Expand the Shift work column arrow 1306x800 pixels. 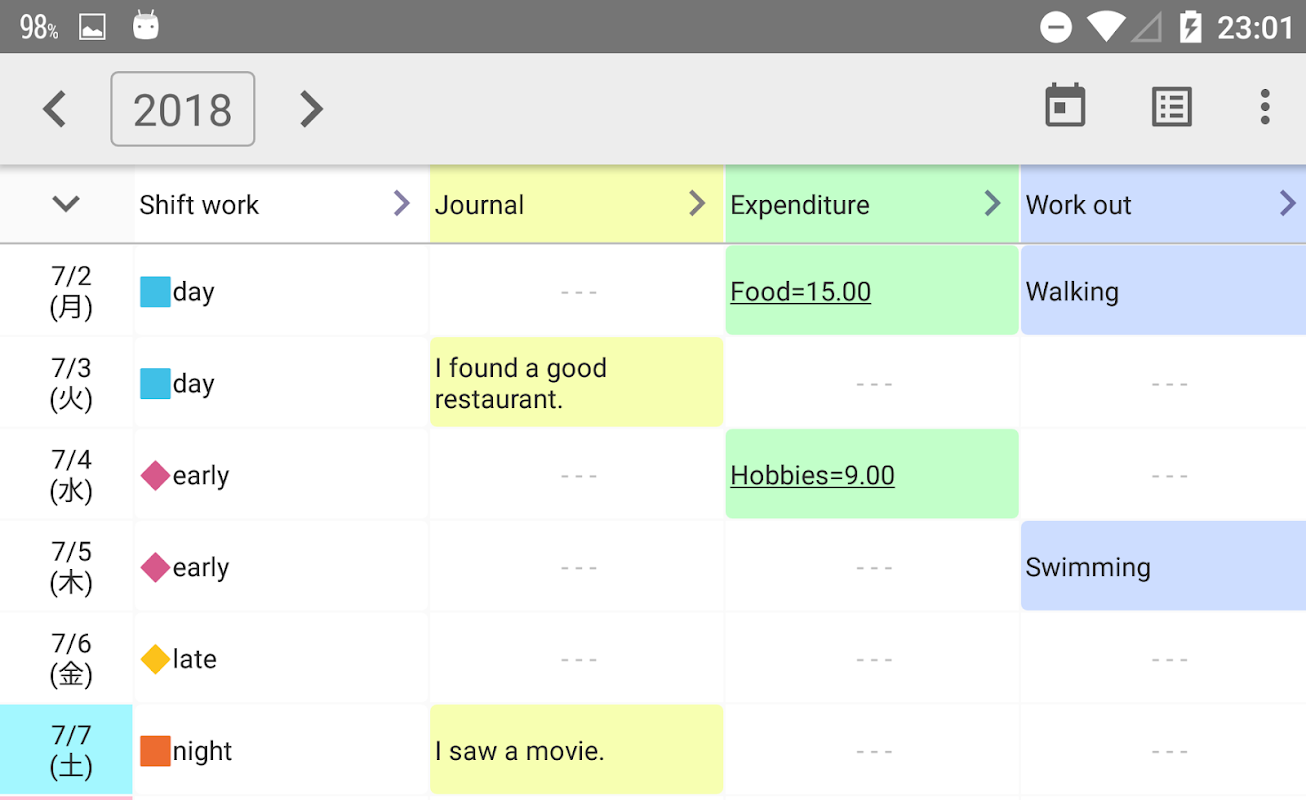pos(401,204)
